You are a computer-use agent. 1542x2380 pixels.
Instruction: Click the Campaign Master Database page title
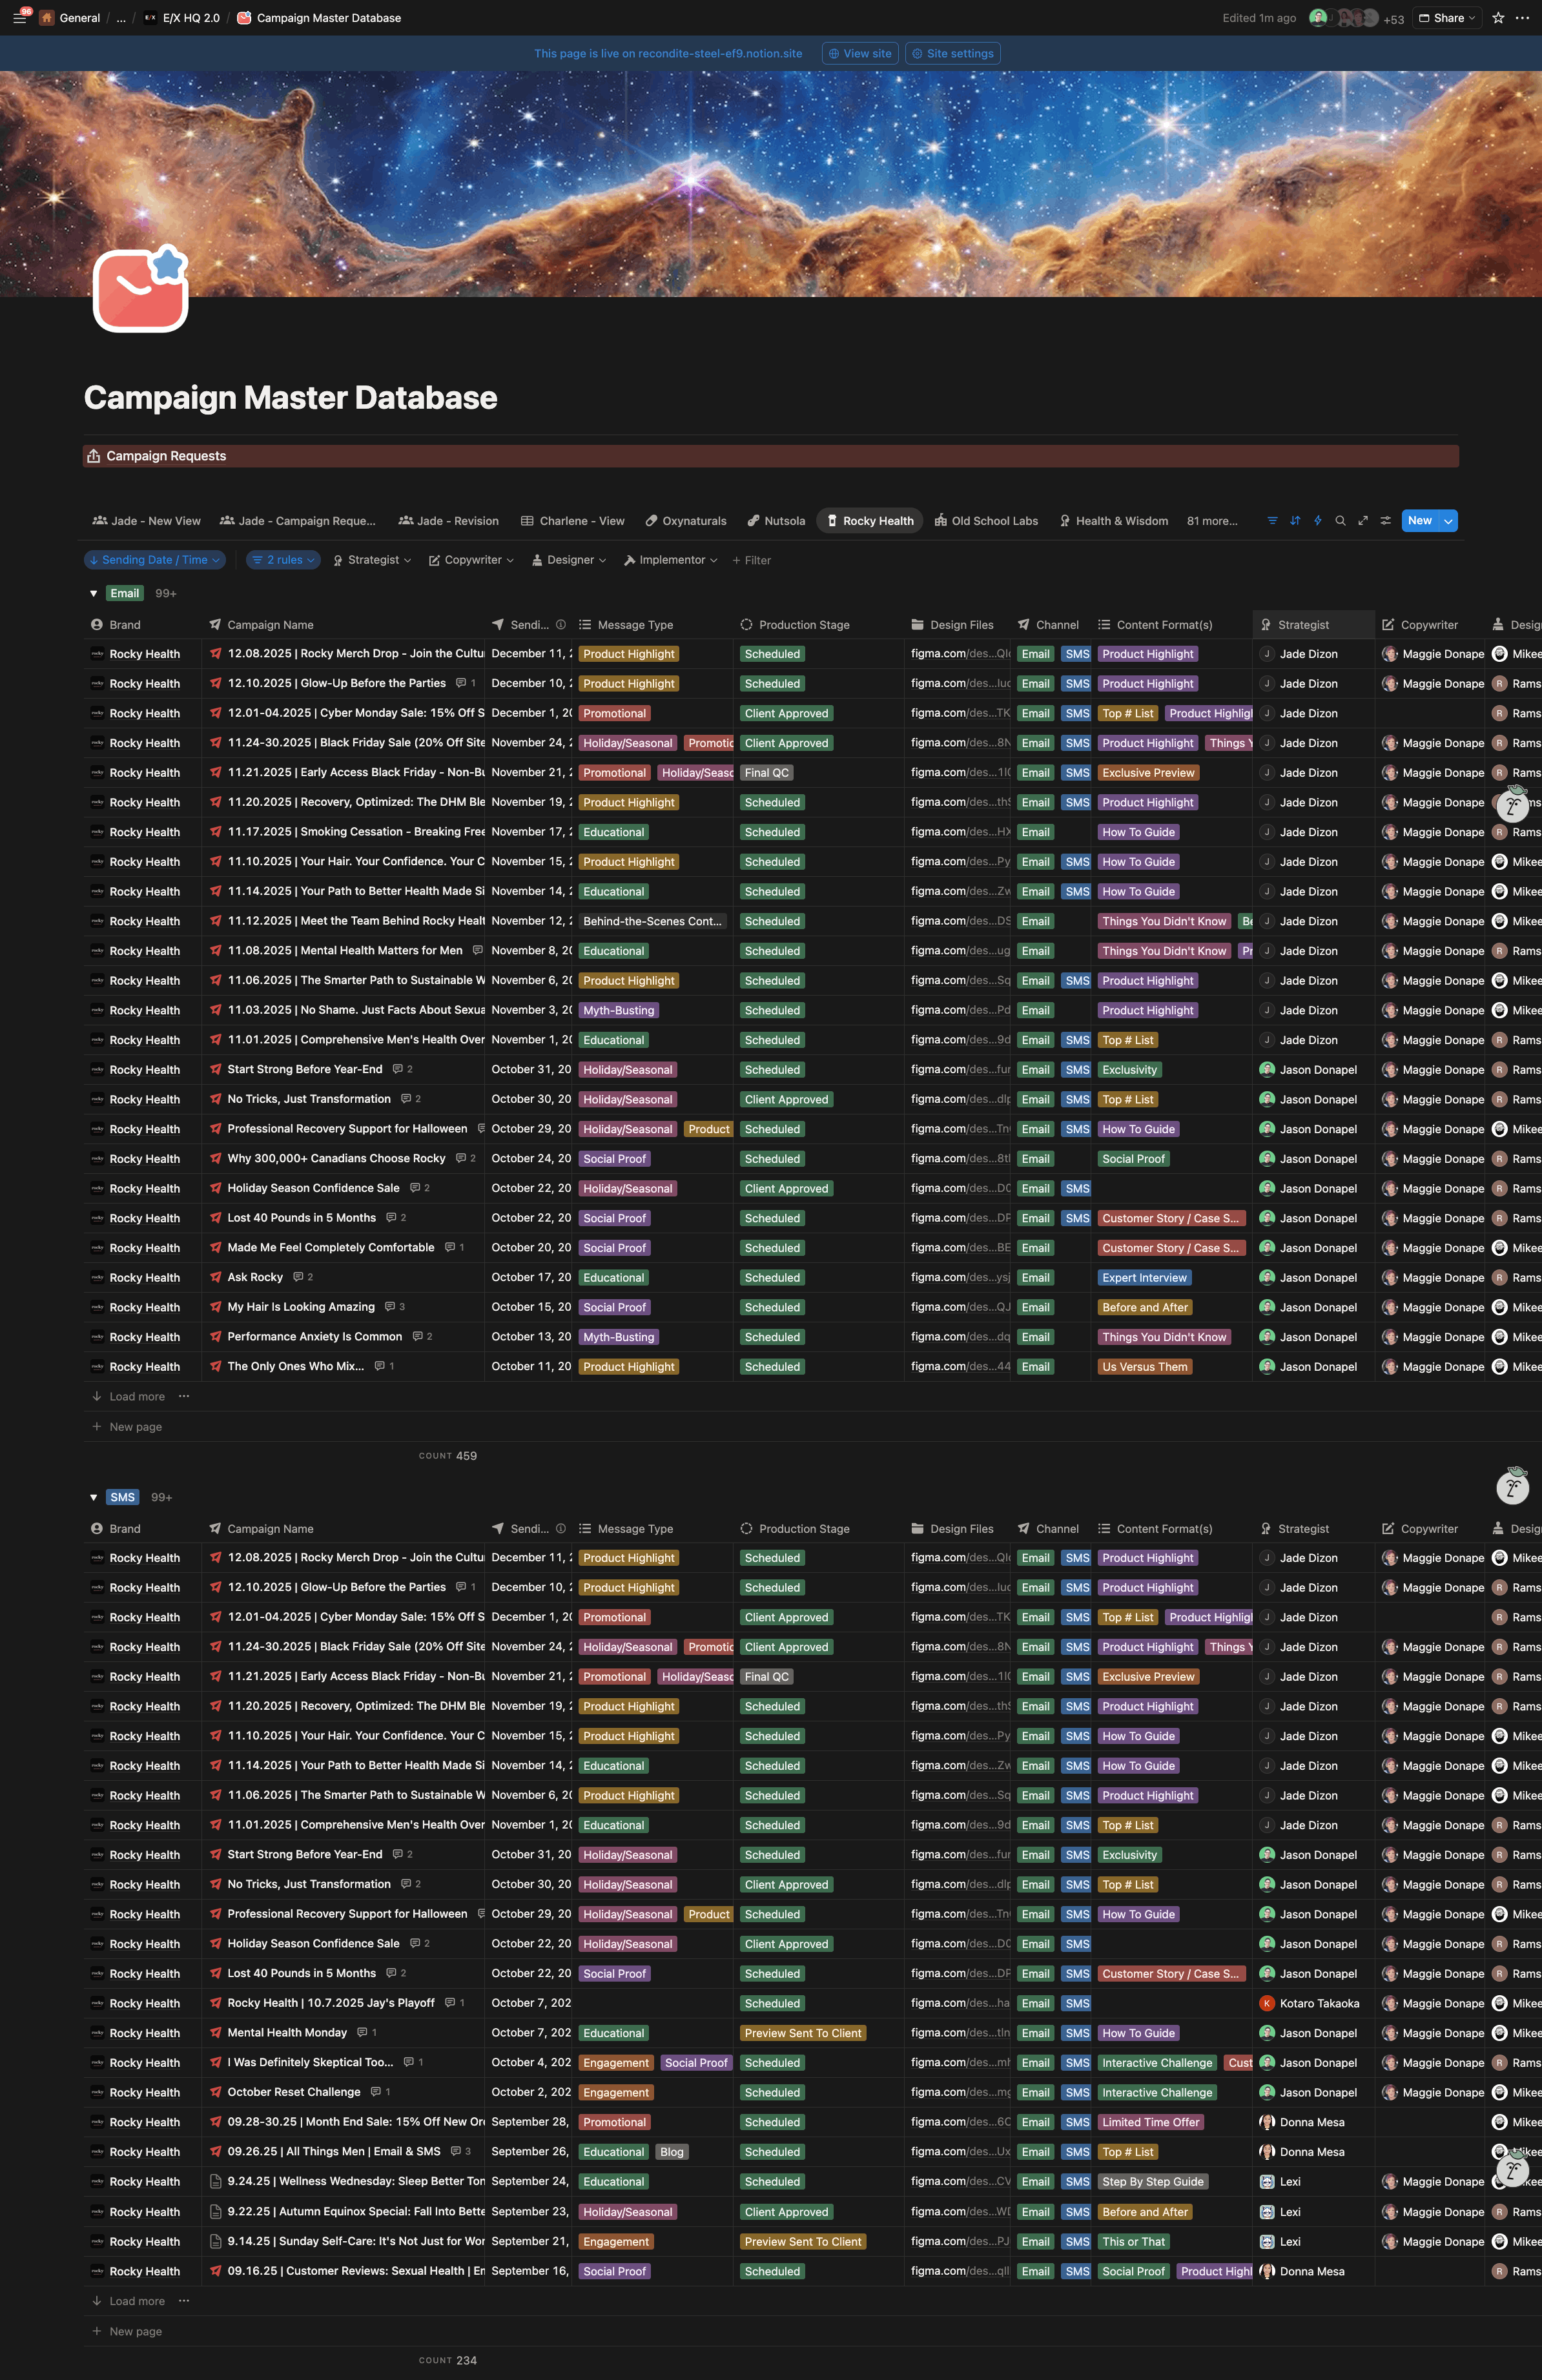pyautogui.click(x=290, y=398)
